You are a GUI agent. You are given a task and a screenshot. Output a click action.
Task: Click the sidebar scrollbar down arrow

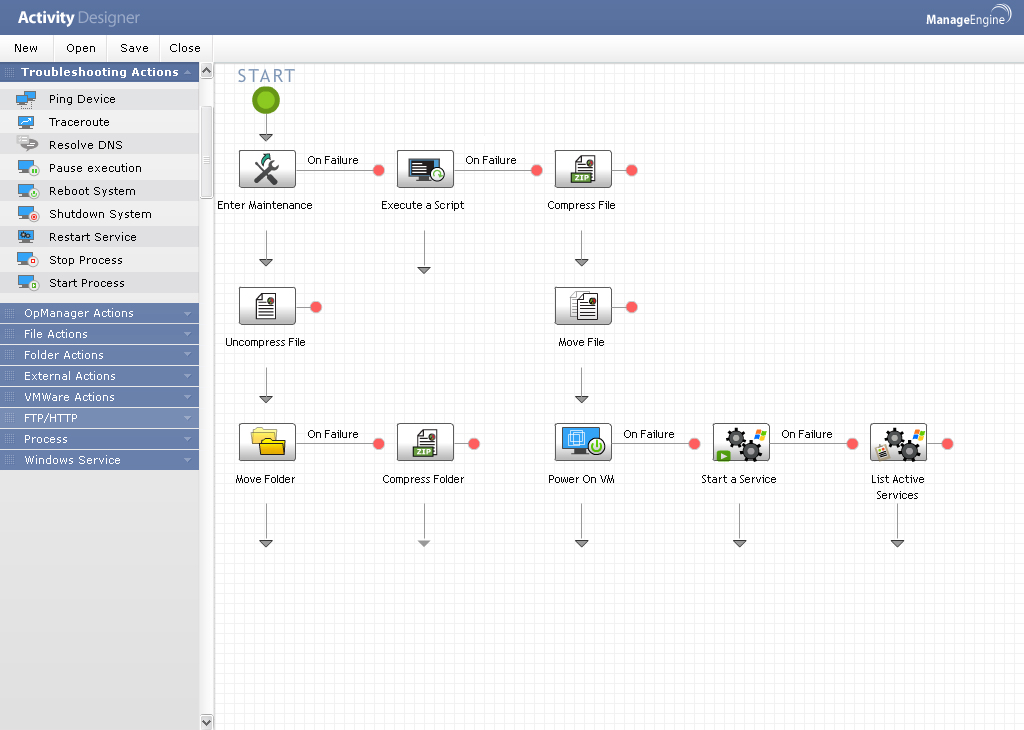tap(206, 722)
